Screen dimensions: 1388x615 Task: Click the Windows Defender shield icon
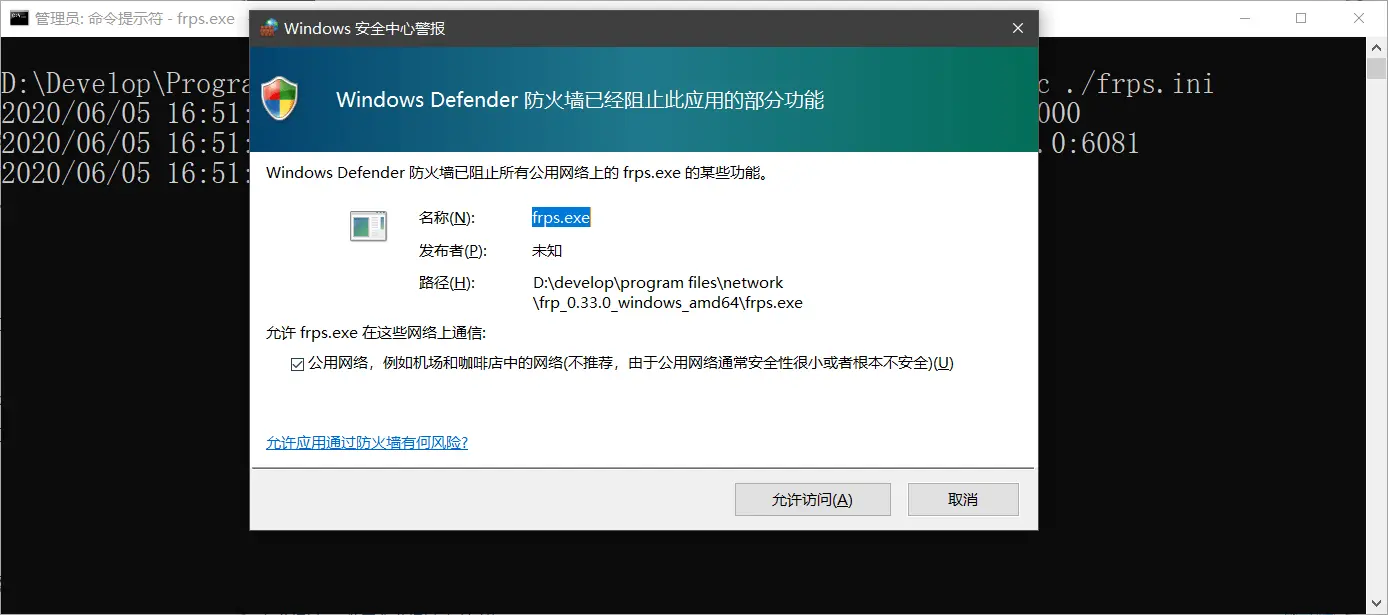click(280, 100)
